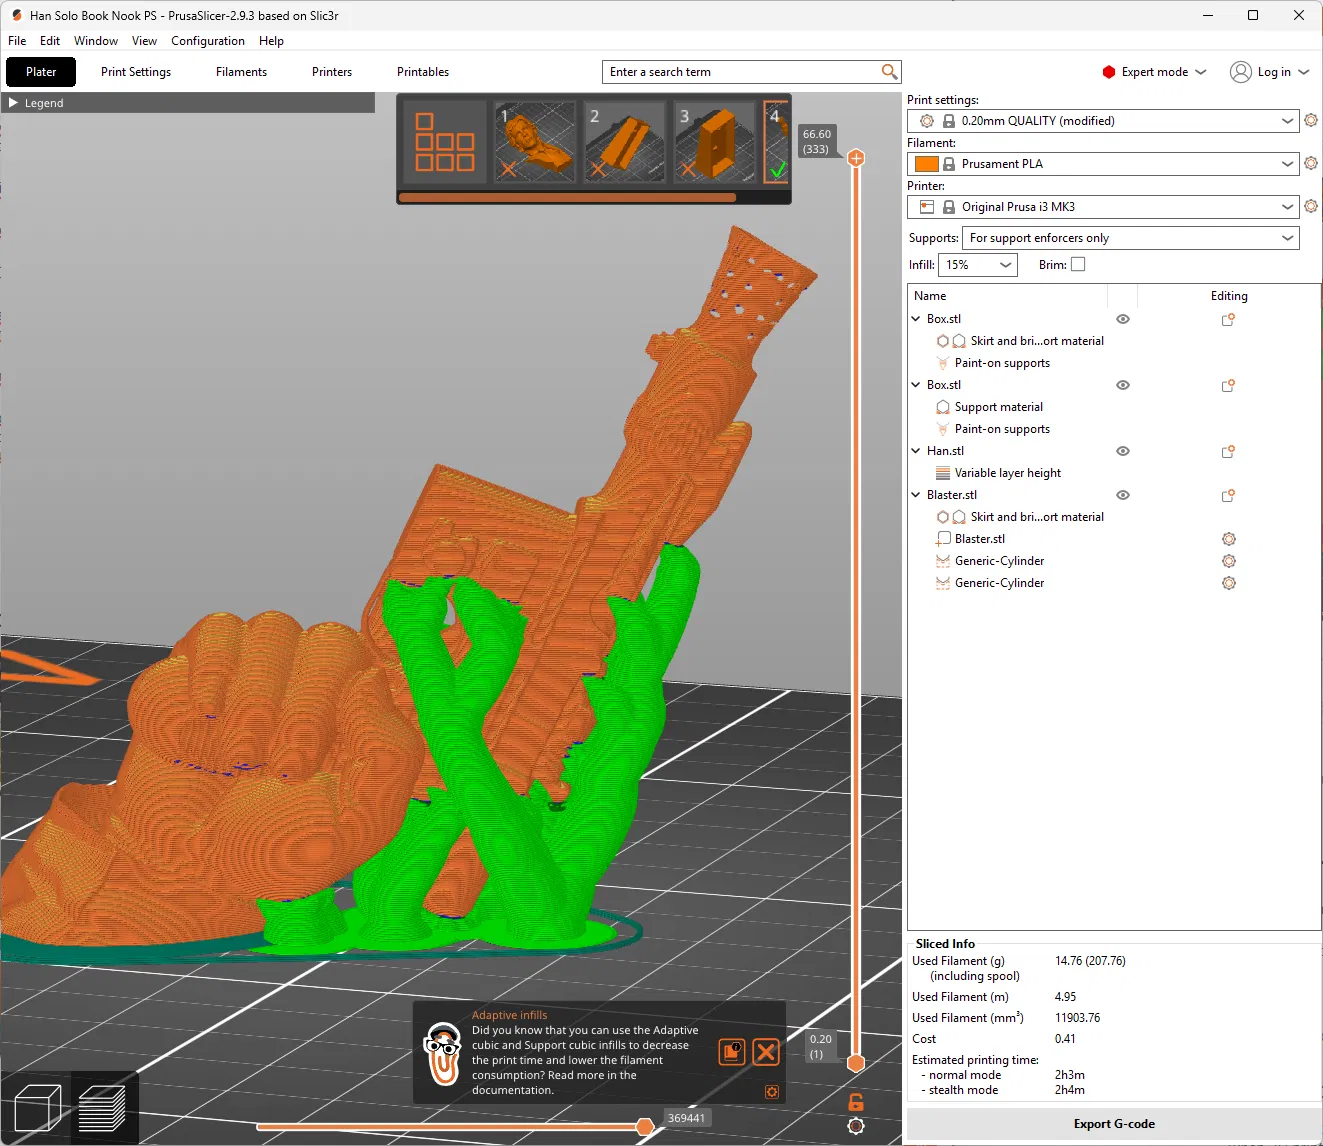The height and width of the screenshot is (1146, 1323).
Task: Click the filament volume value 11903.76
Action: [x=1077, y=1018]
